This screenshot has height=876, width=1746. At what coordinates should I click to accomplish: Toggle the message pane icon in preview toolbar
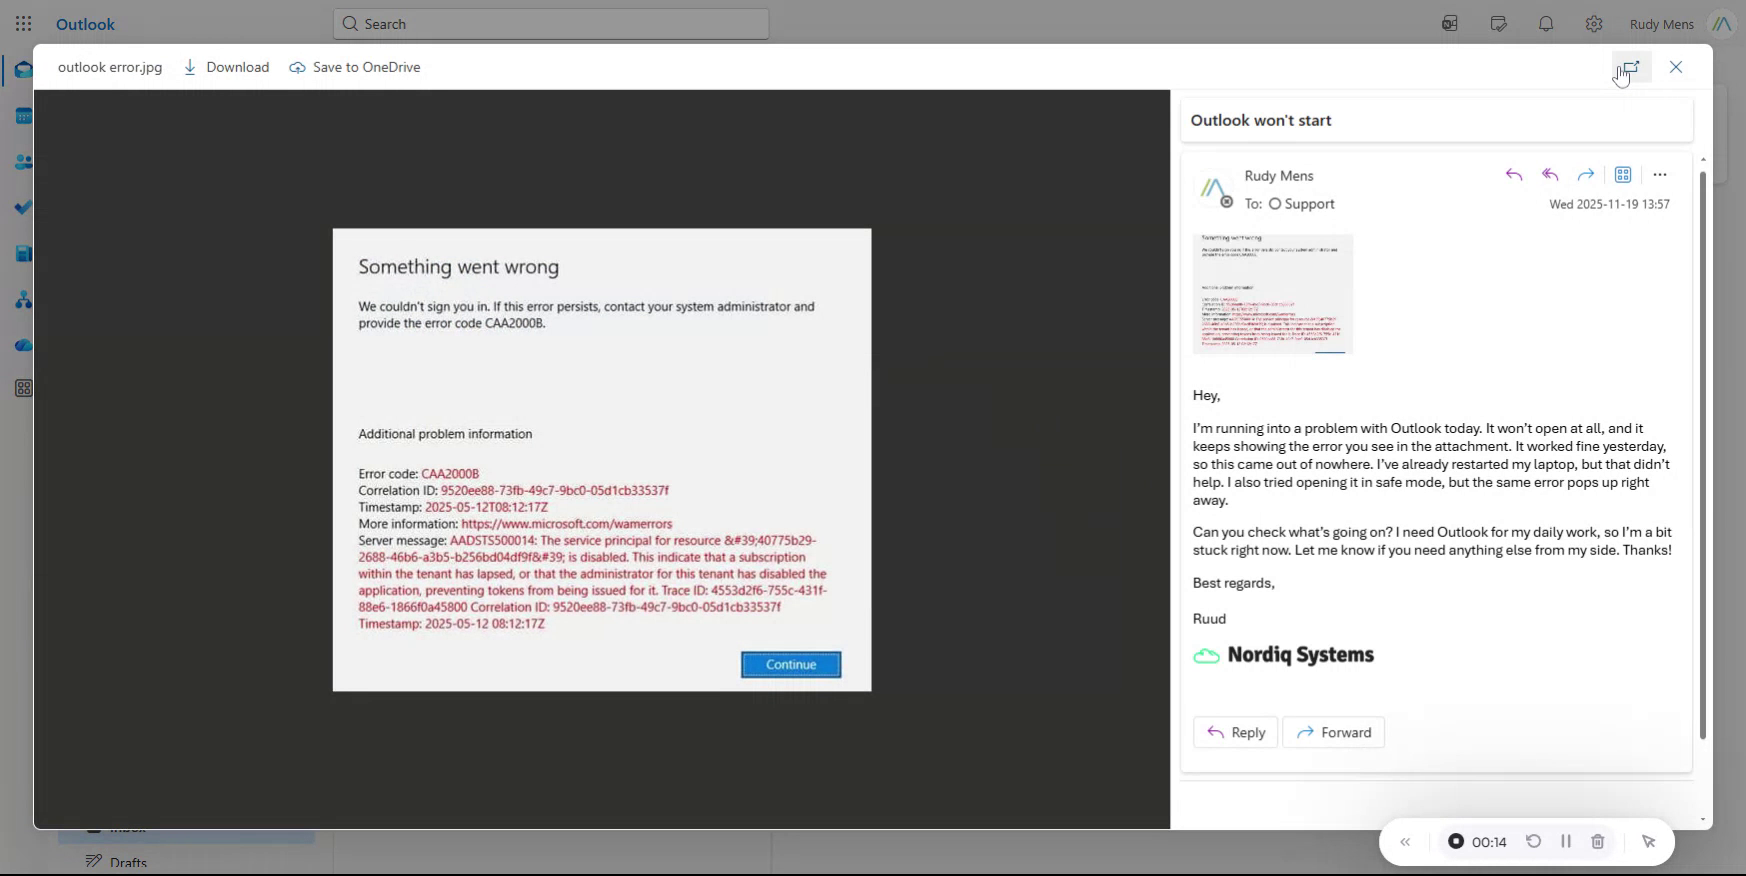click(x=1630, y=67)
